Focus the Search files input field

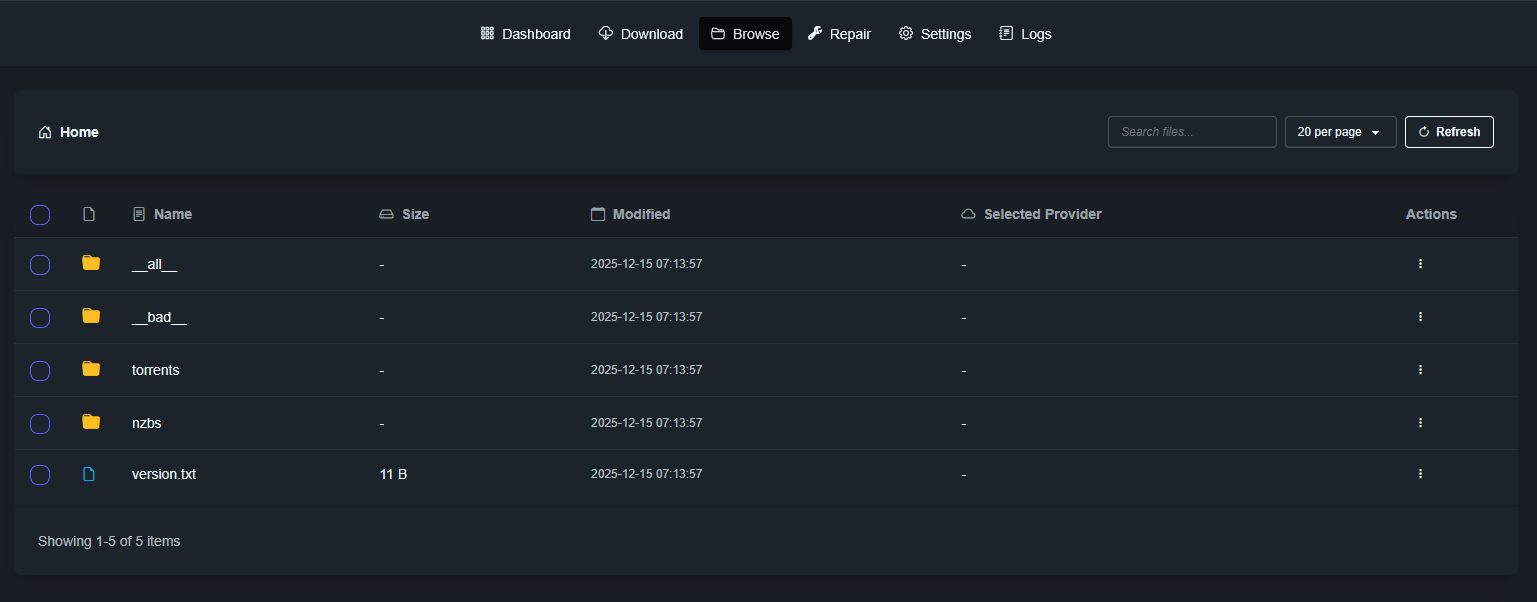click(x=1192, y=132)
